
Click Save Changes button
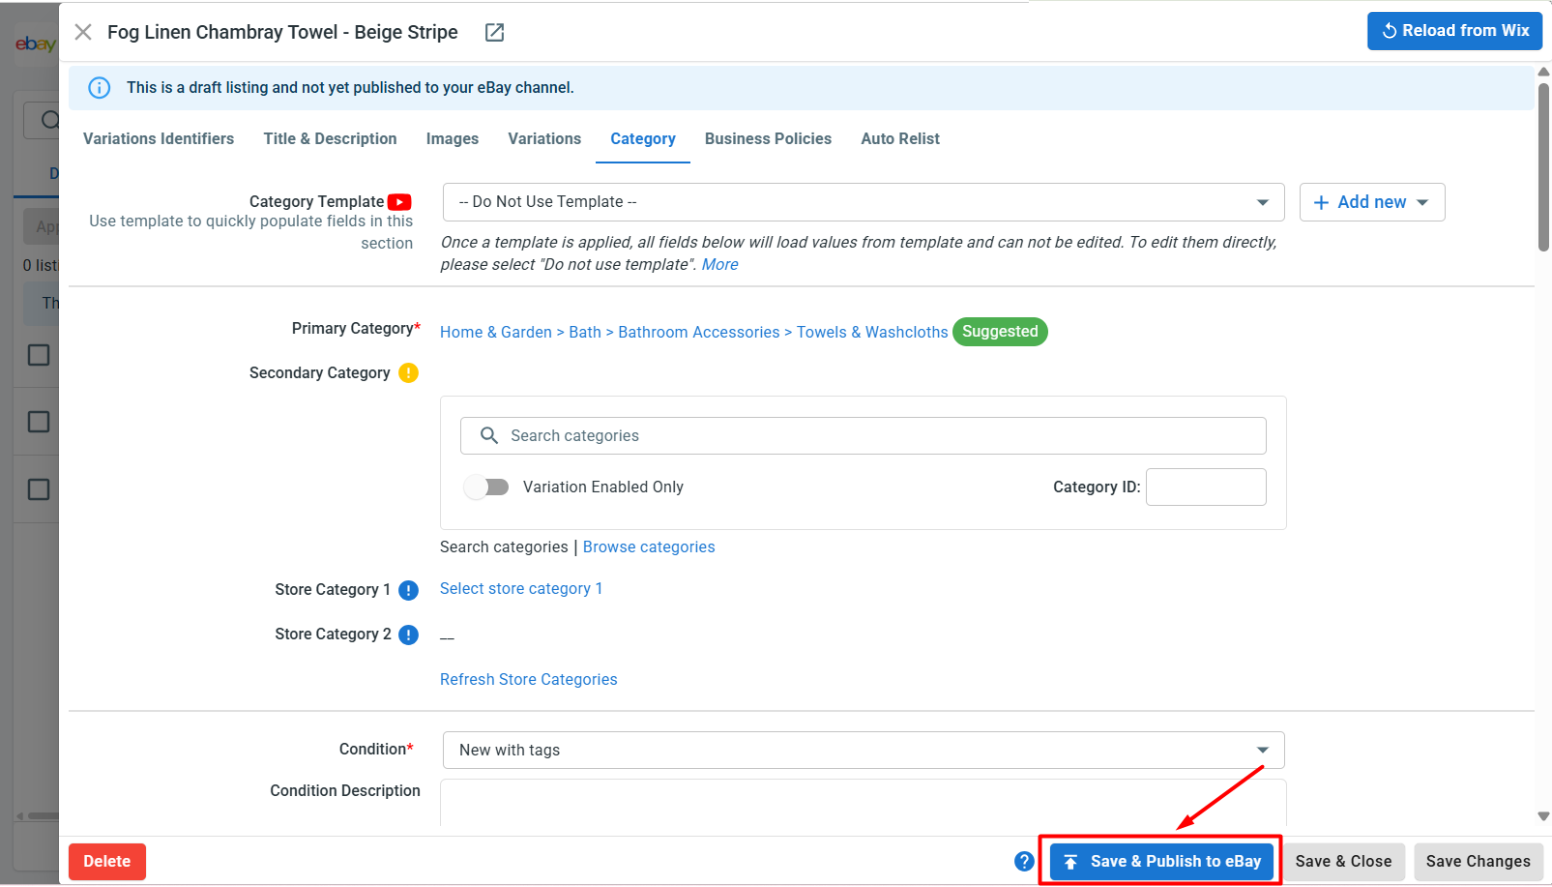click(1478, 861)
